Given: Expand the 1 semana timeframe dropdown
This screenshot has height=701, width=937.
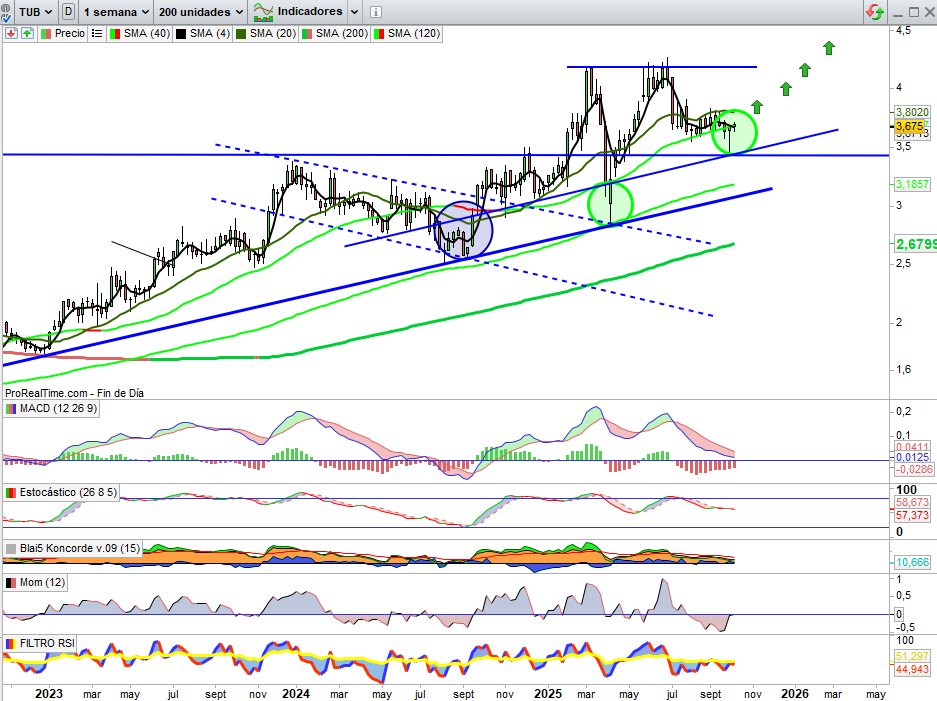Looking at the screenshot, I should 116,12.
